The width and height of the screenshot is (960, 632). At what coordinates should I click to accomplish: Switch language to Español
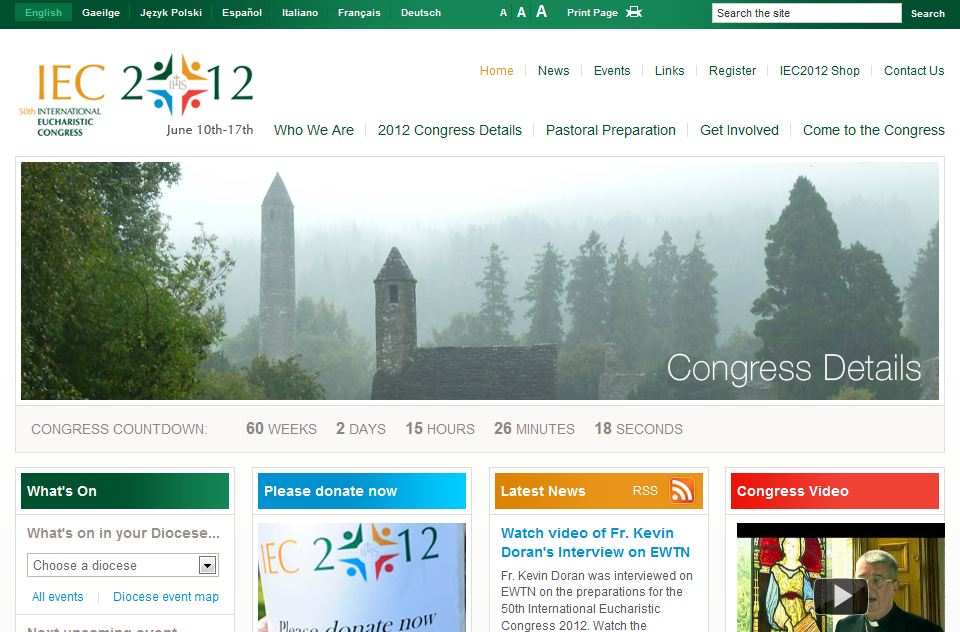click(242, 13)
